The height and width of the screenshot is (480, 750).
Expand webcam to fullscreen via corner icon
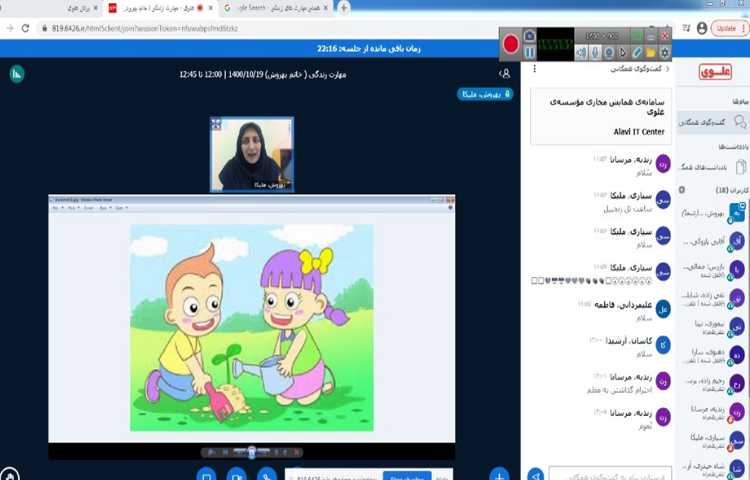coord(216,124)
